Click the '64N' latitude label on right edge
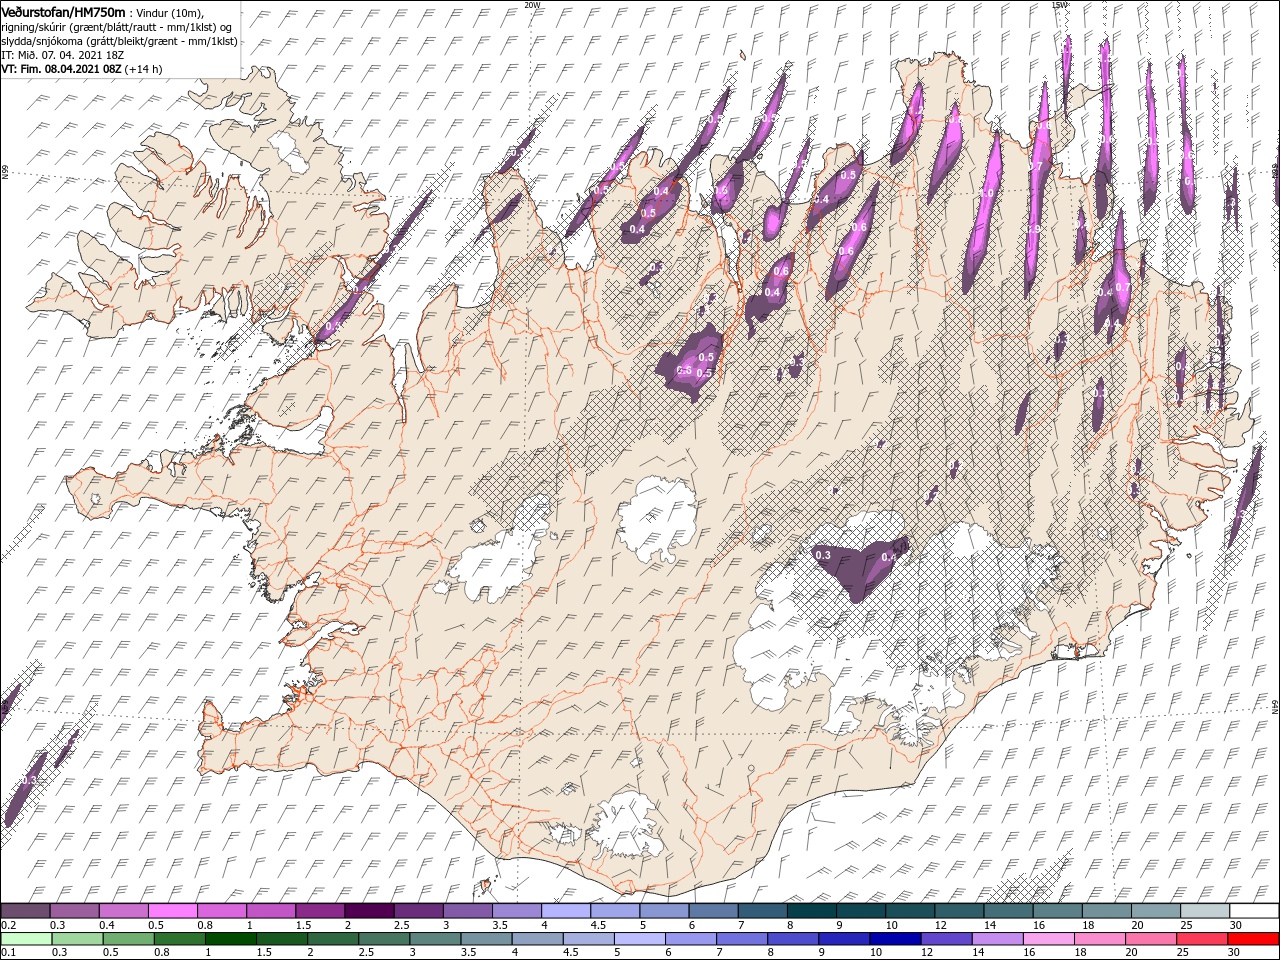The height and width of the screenshot is (960, 1280). tap(1275, 707)
